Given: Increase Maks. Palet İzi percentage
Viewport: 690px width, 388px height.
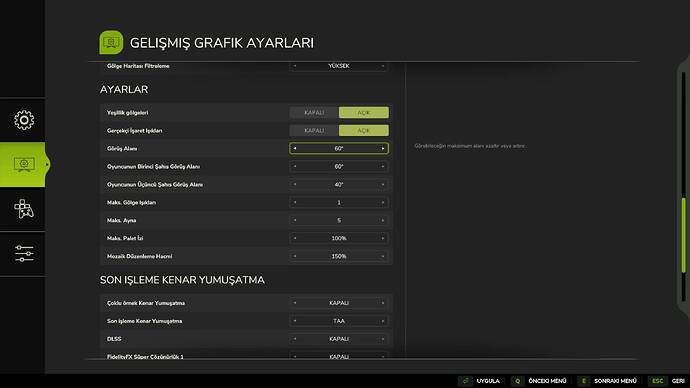Looking at the screenshot, I should point(383,238).
